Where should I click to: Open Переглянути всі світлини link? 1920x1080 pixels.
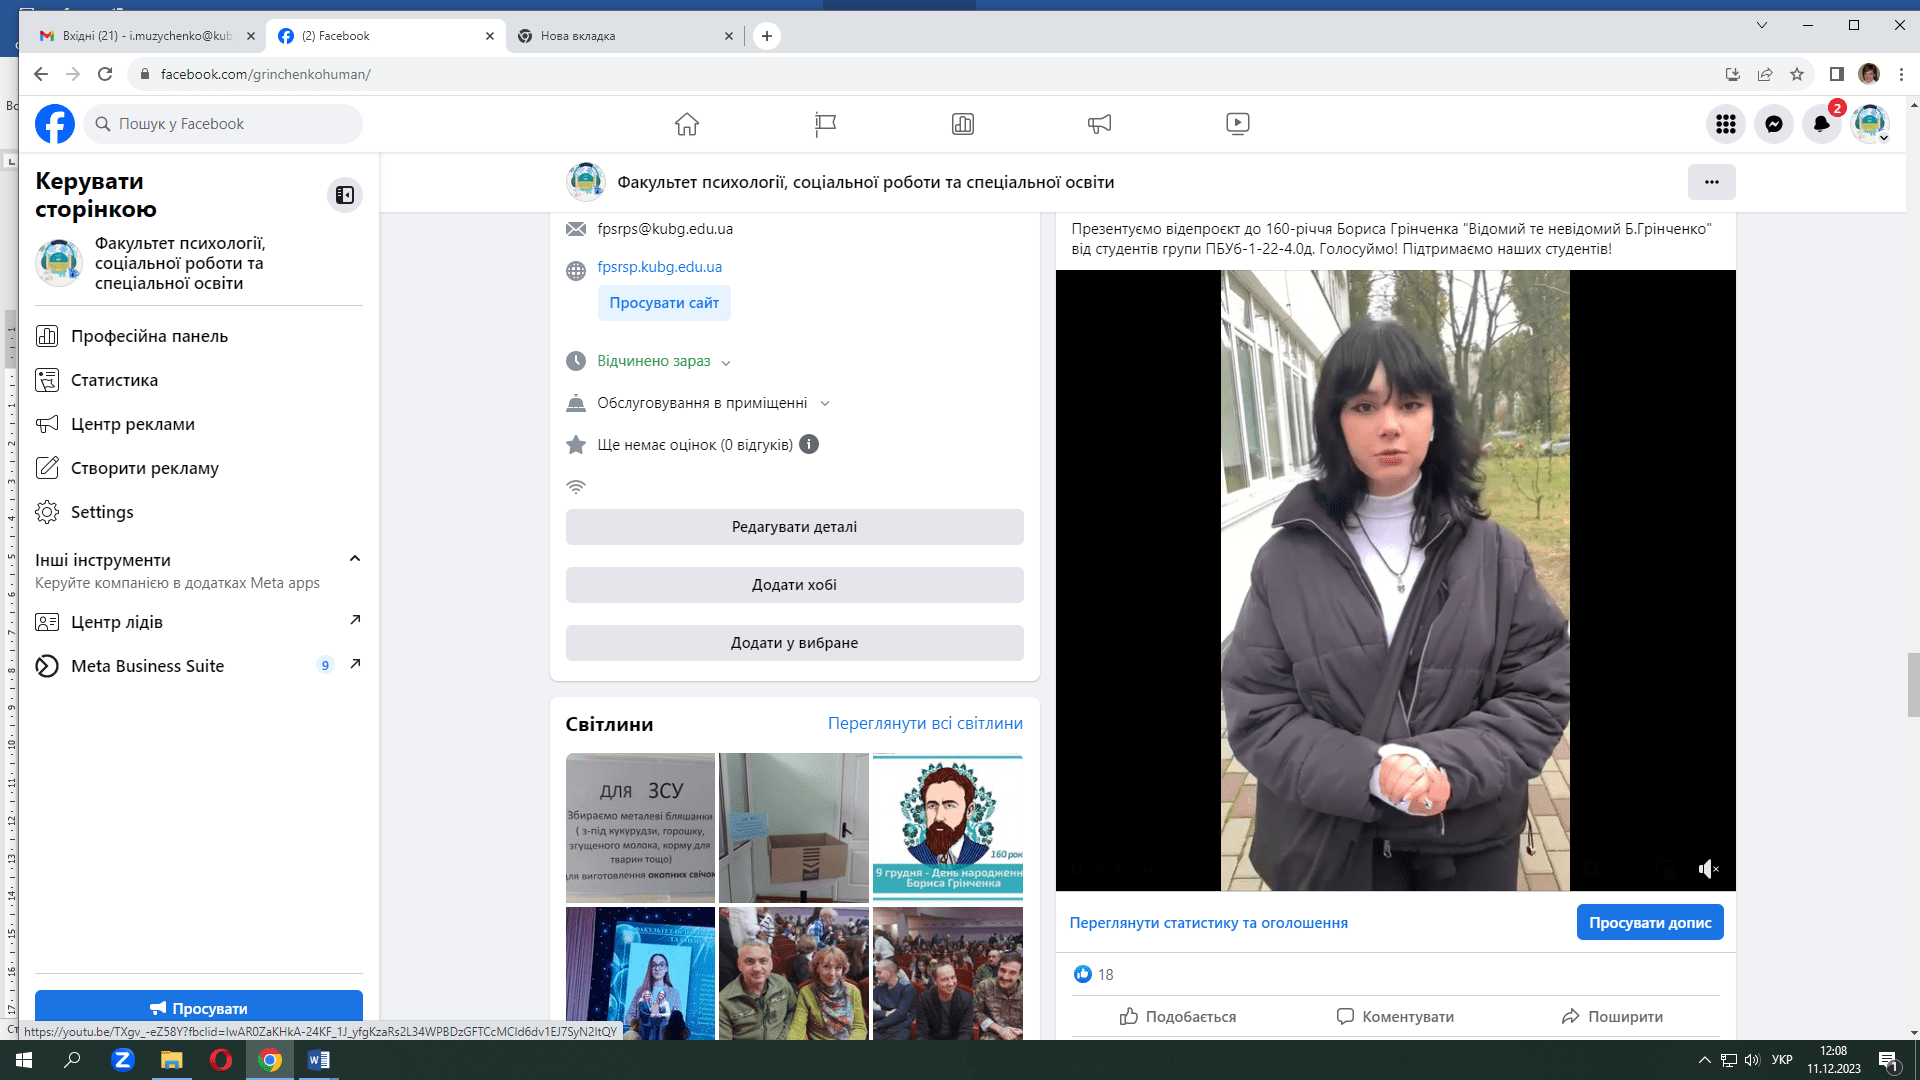(924, 723)
